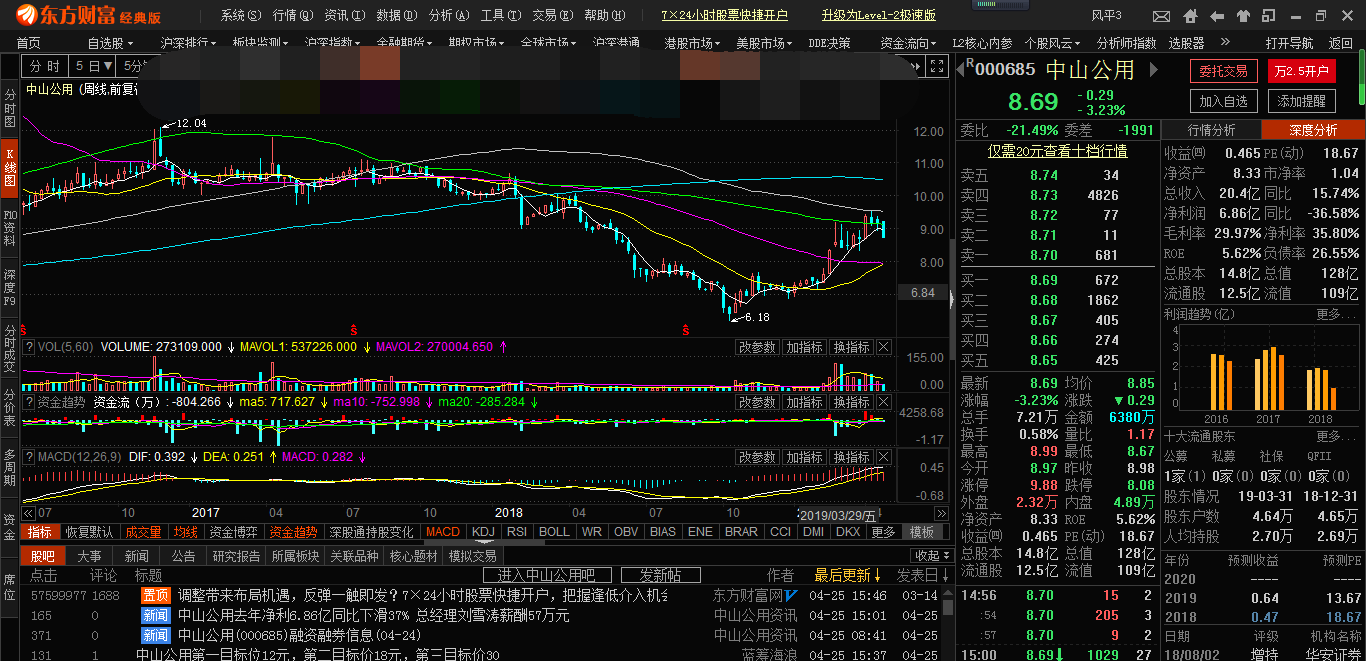Screen dimensions: 1366x661
Task: Open the mail envelope icon in title bar
Action: (x=1162, y=16)
